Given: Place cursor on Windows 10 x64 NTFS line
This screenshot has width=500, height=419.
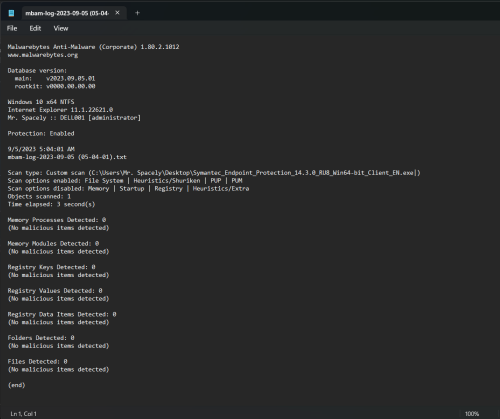Looking at the screenshot, I should 41,102.
